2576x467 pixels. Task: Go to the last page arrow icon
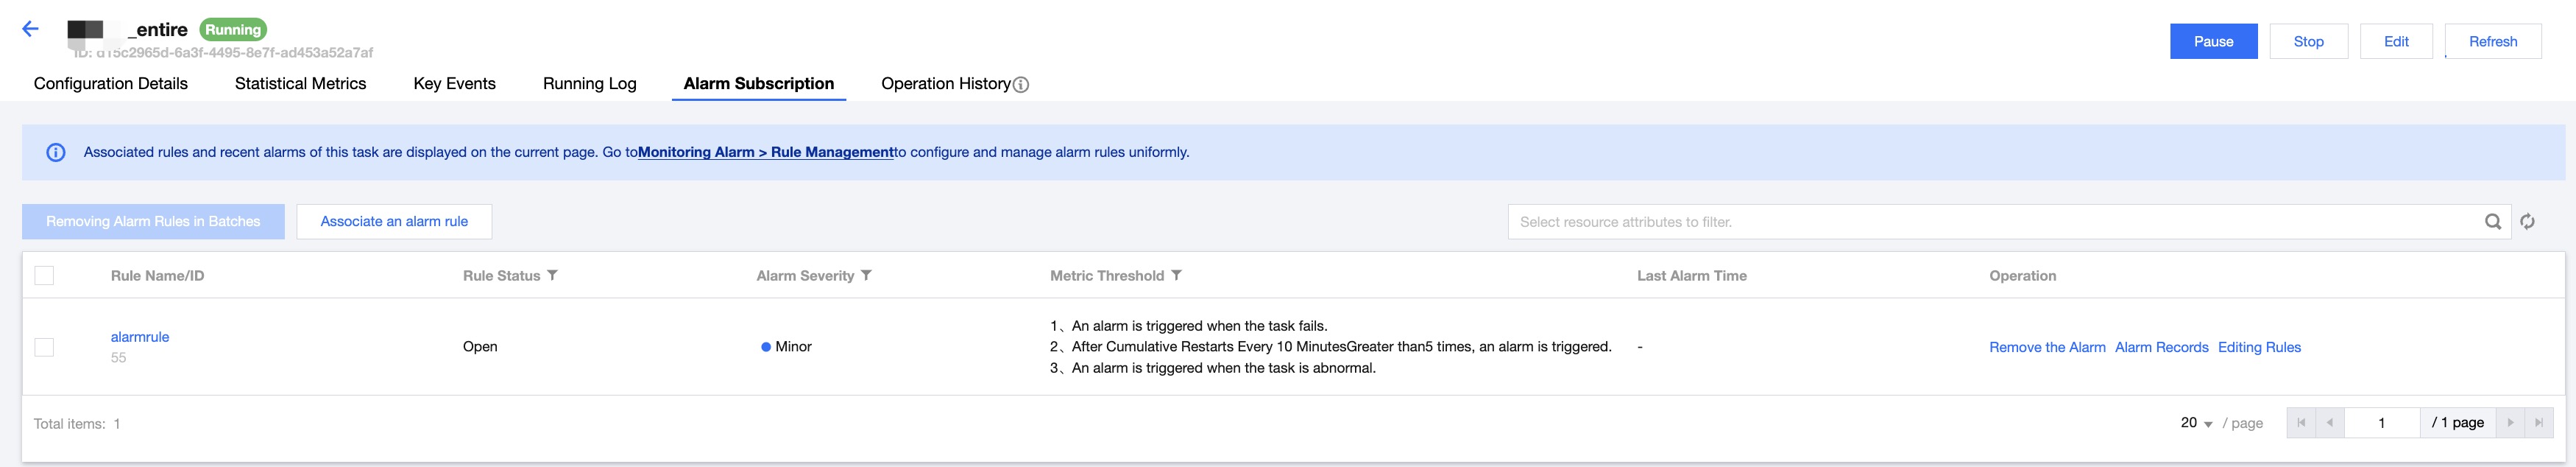tap(2538, 422)
